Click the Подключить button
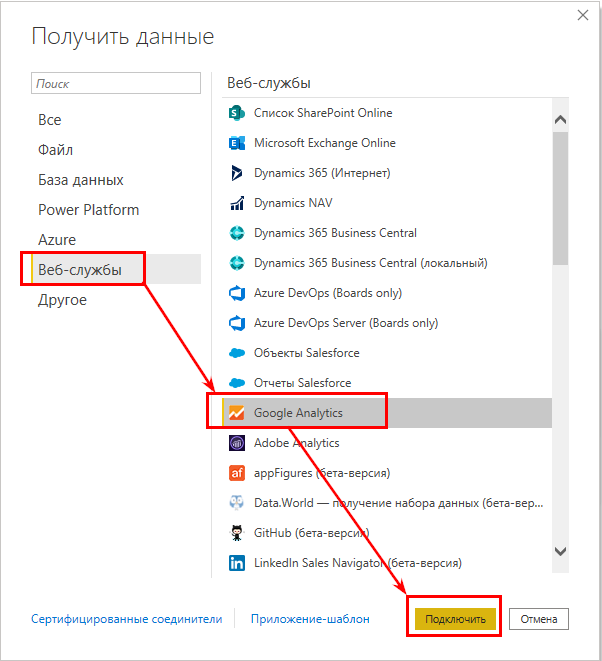The image size is (602, 661). pyautogui.click(x=455, y=619)
